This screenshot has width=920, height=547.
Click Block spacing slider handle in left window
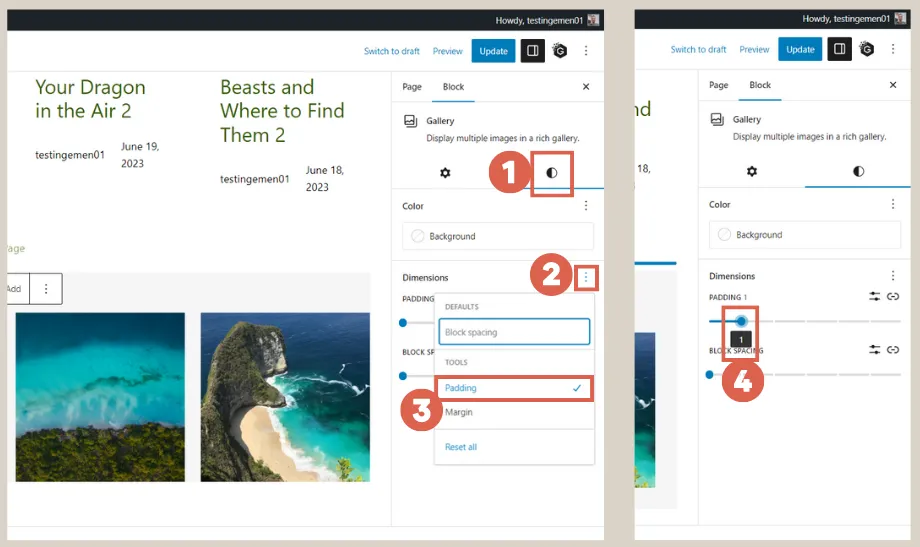(x=402, y=376)
